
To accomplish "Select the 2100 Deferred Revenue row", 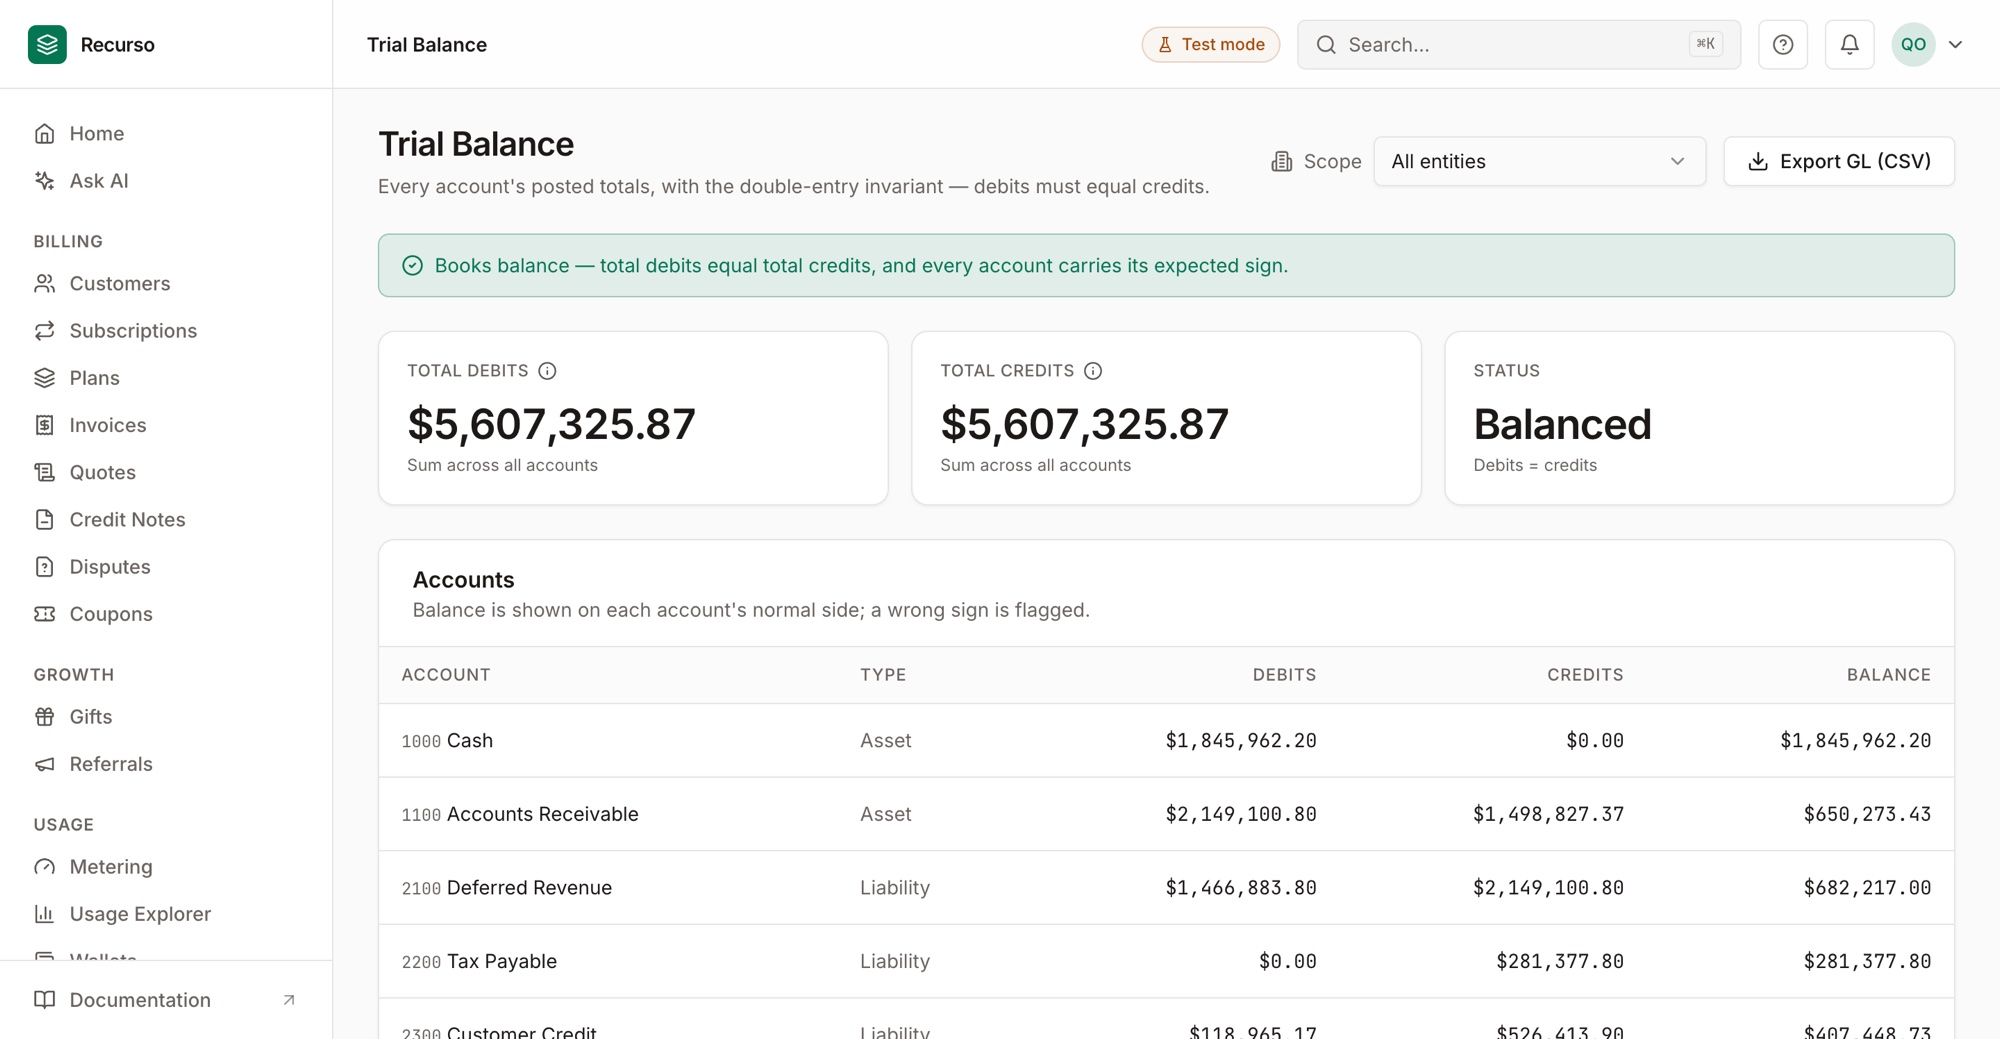I will coord(1166,888).
